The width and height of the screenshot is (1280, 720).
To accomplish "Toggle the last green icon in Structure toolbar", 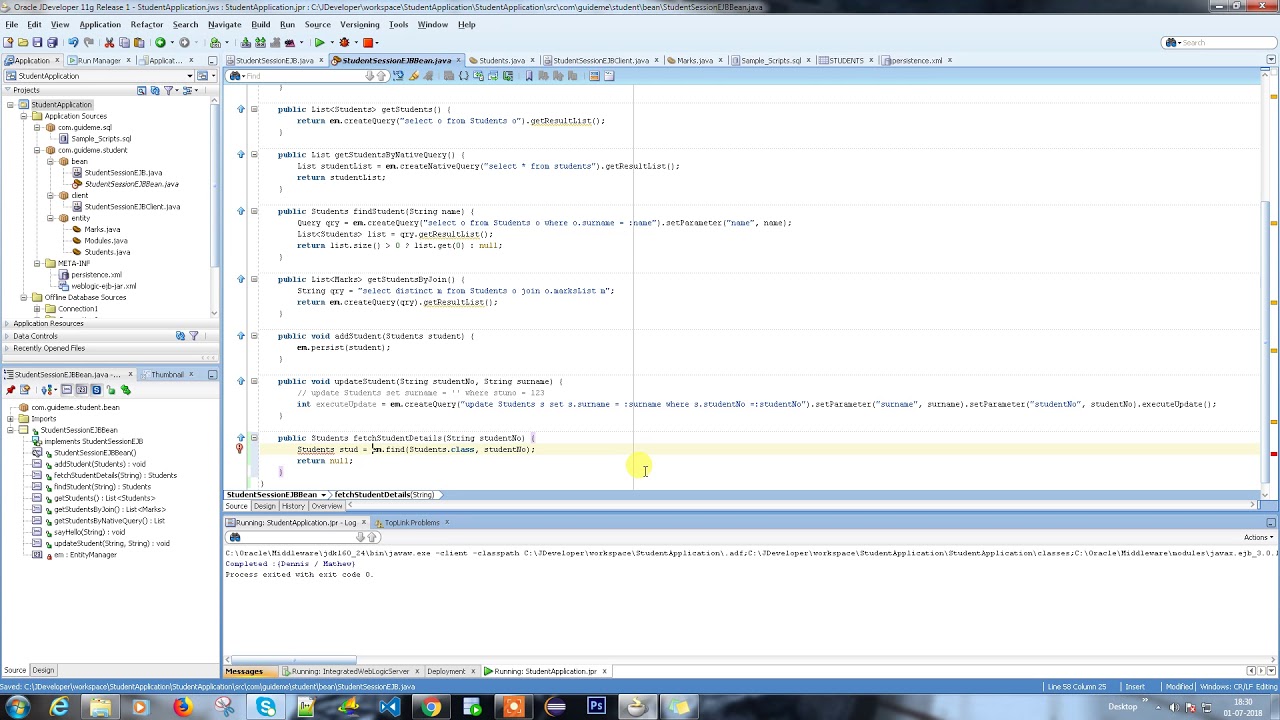I will (x=126, y=390).
